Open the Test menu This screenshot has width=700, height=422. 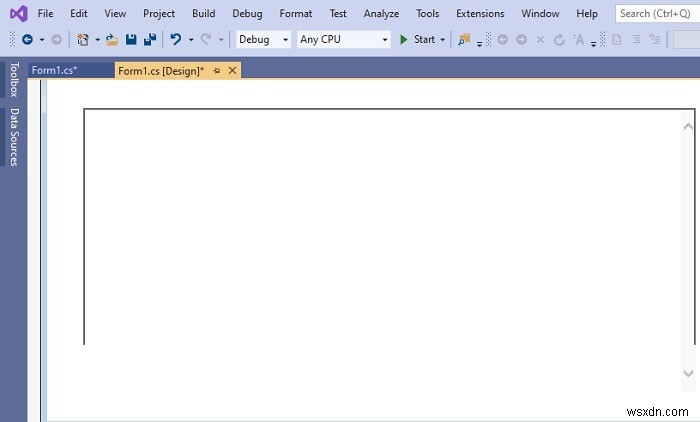[338, 14]
